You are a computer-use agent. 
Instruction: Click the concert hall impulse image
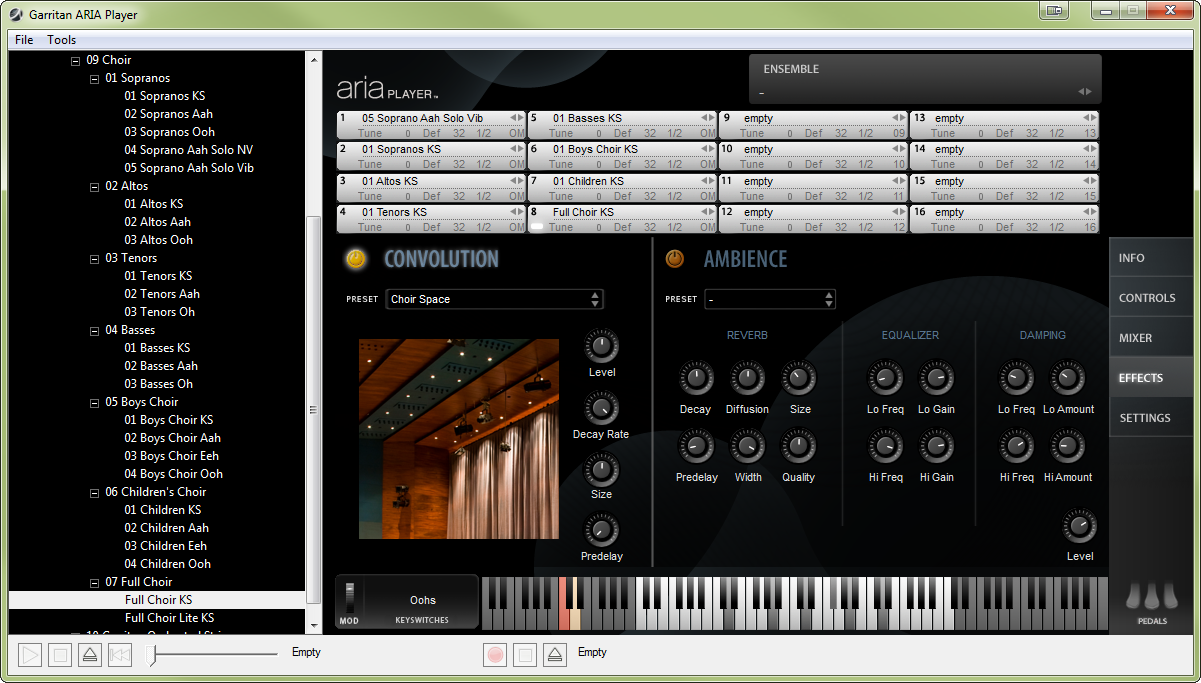(x=459, y=439)
